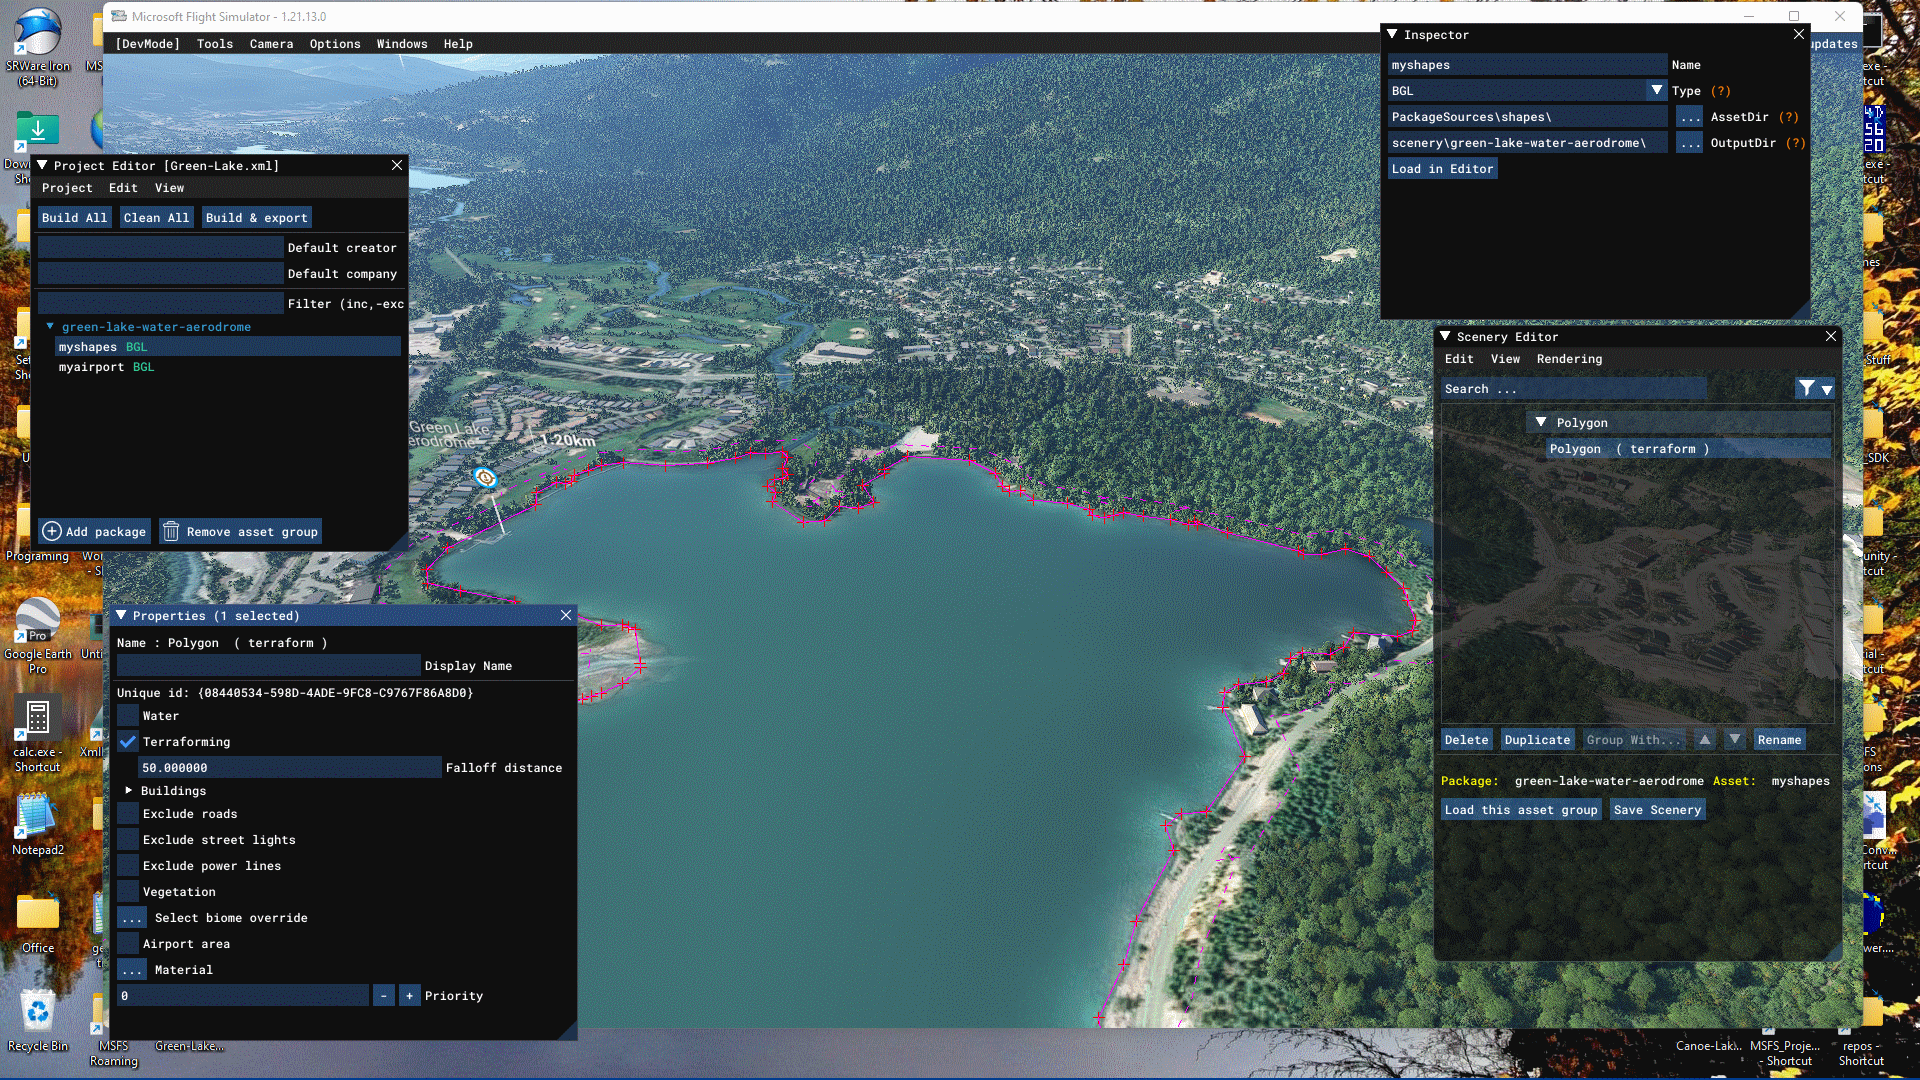Screen dimensions: 1920x1080
Task: Open the Material picker ellipsis button
Action: click(132, 970)
